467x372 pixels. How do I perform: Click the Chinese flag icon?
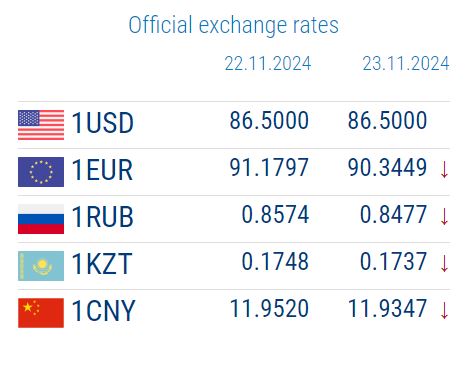(x=41, y=313)
